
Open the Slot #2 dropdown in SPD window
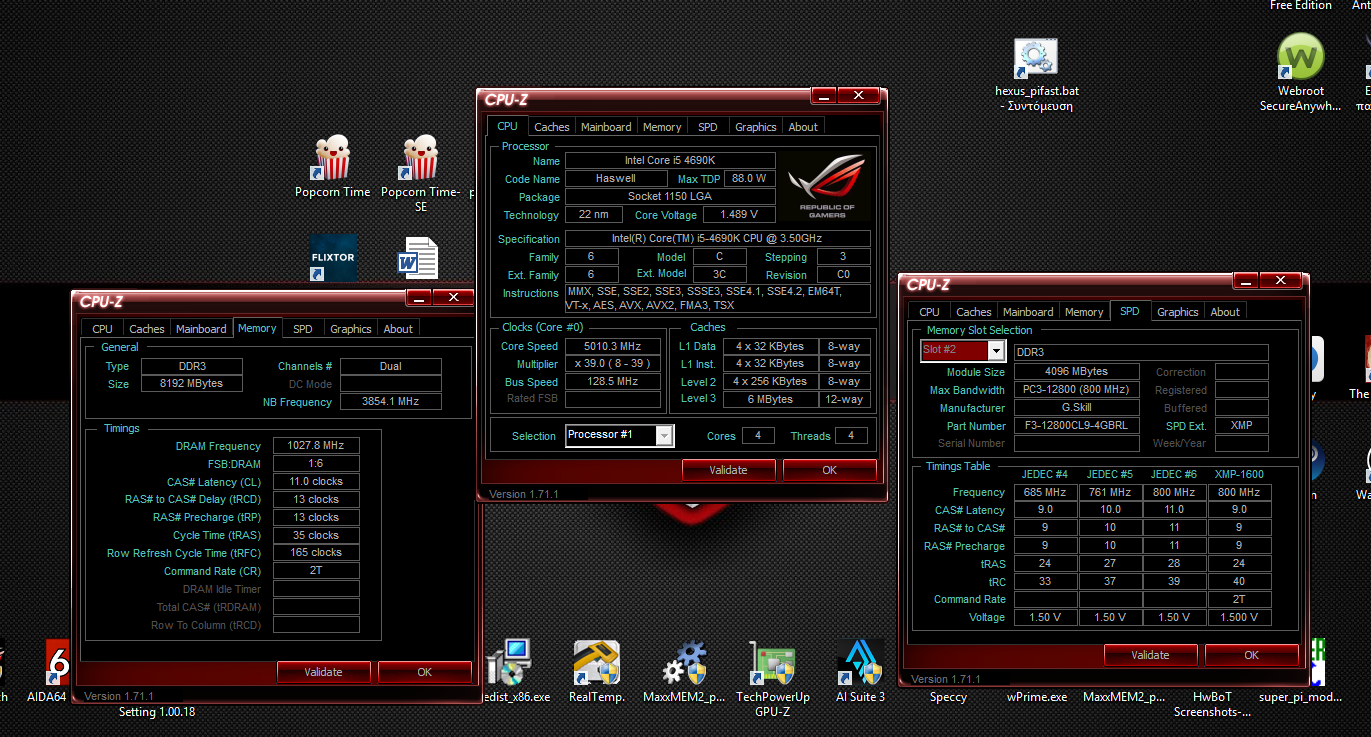coord(996,351)
